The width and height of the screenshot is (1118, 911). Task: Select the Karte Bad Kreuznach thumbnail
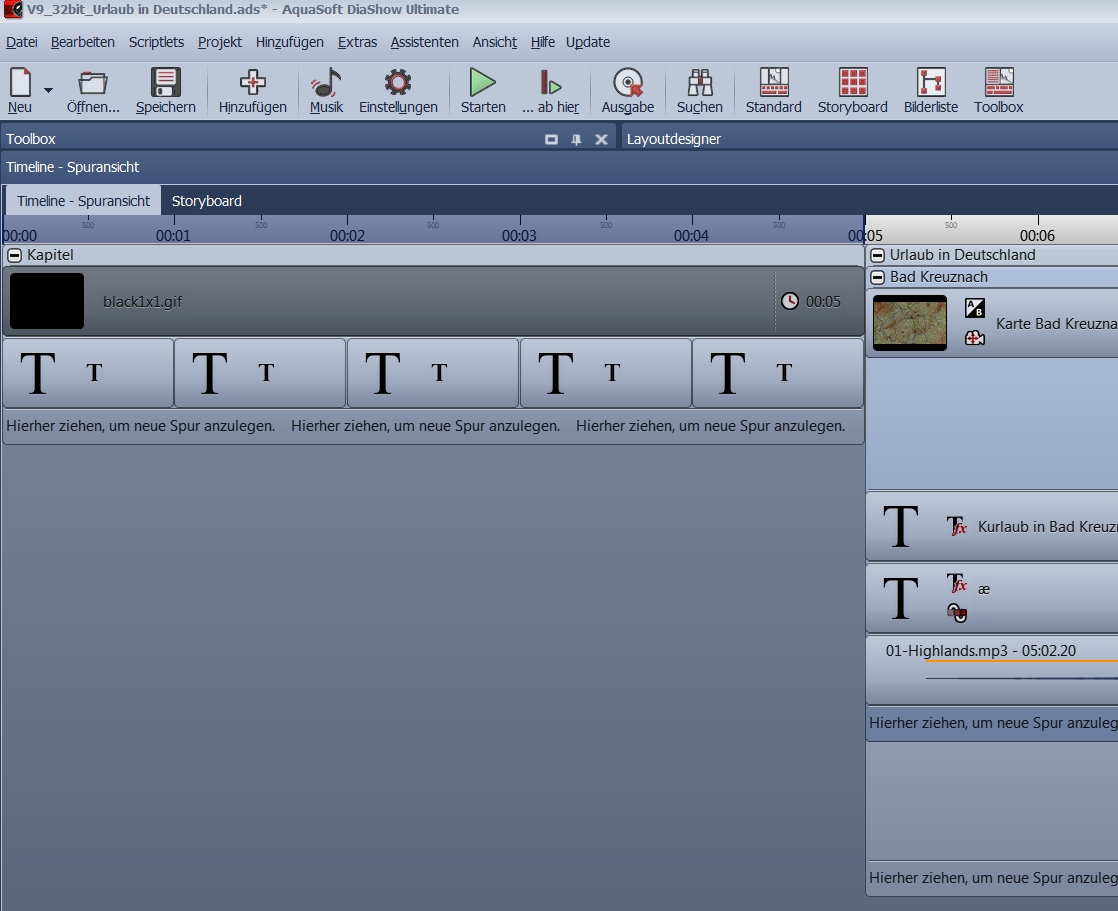click(x=909, y=323)
